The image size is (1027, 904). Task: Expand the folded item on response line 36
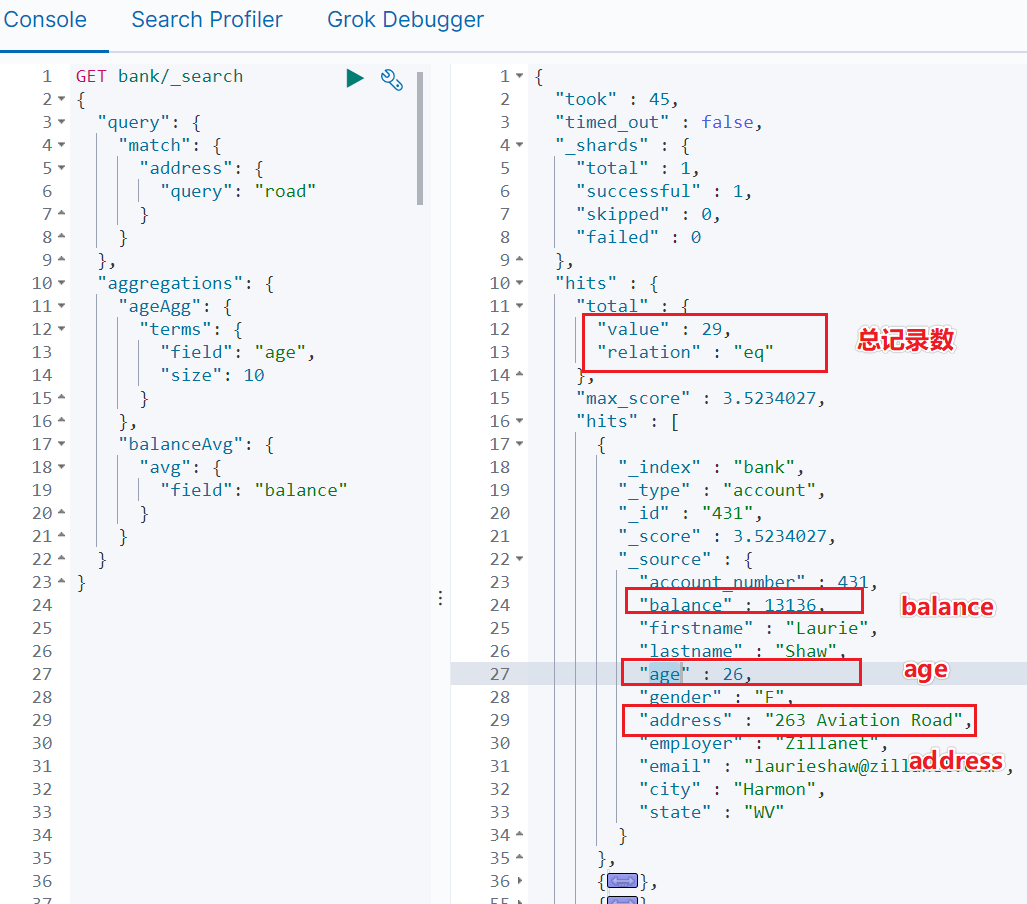pos(520,881)
